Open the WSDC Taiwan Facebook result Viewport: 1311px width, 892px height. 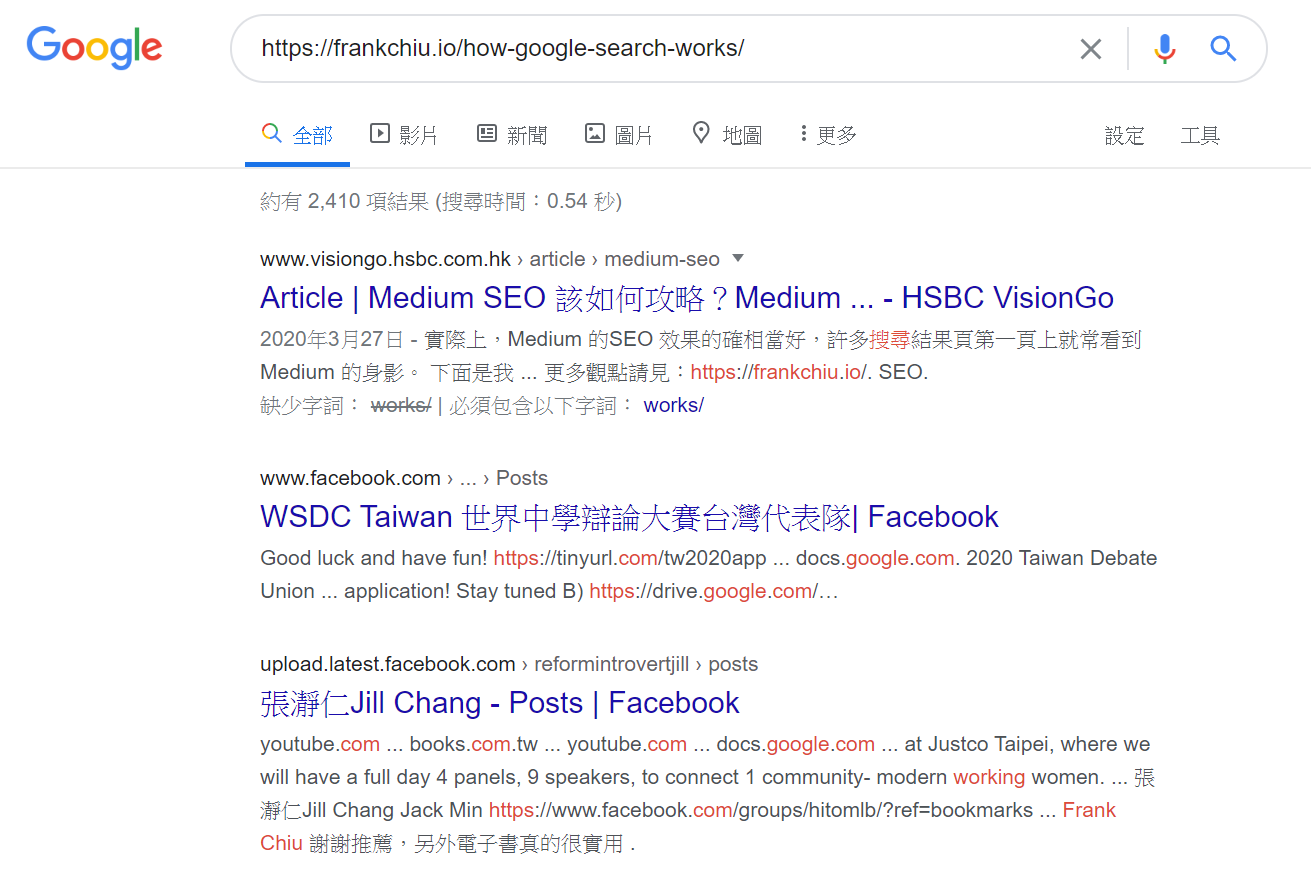point(629,517)
